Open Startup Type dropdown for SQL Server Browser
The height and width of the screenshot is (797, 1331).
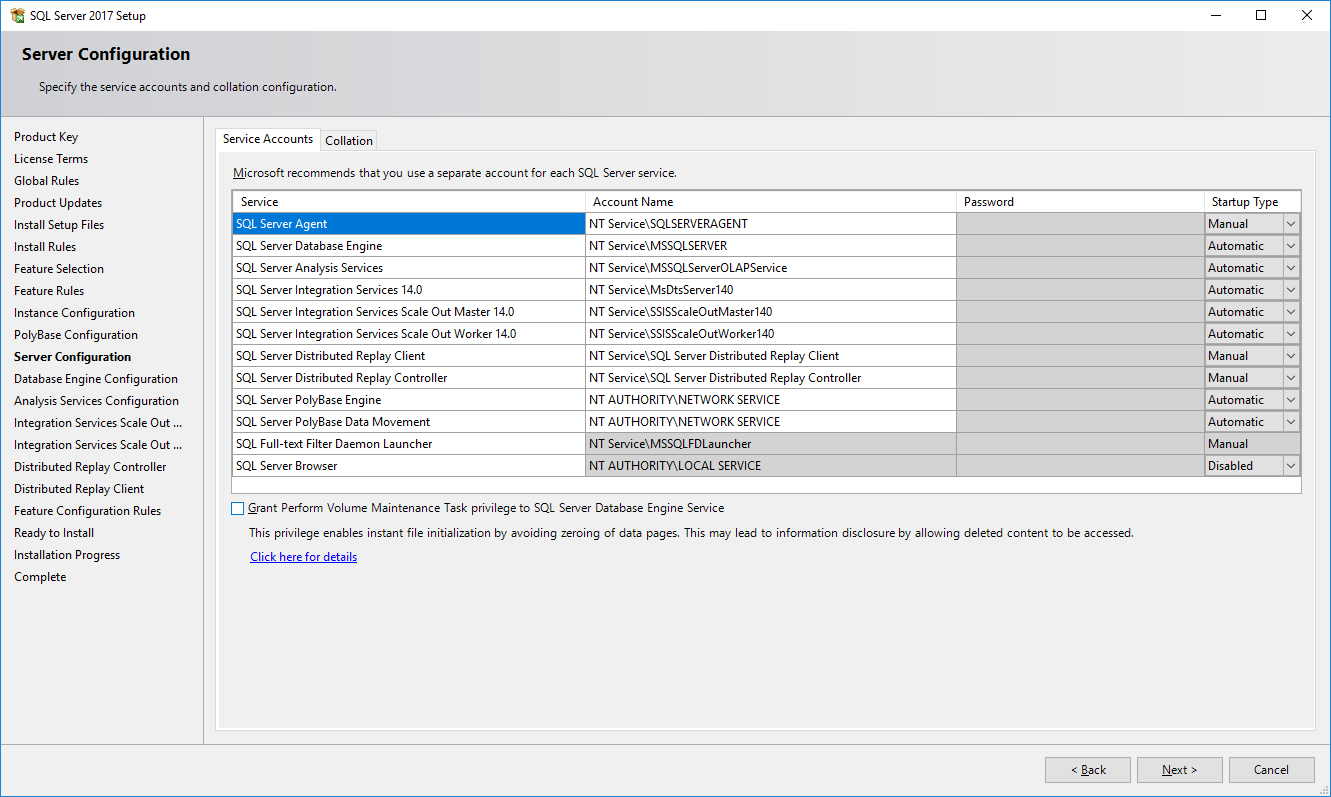(1290, 466)
